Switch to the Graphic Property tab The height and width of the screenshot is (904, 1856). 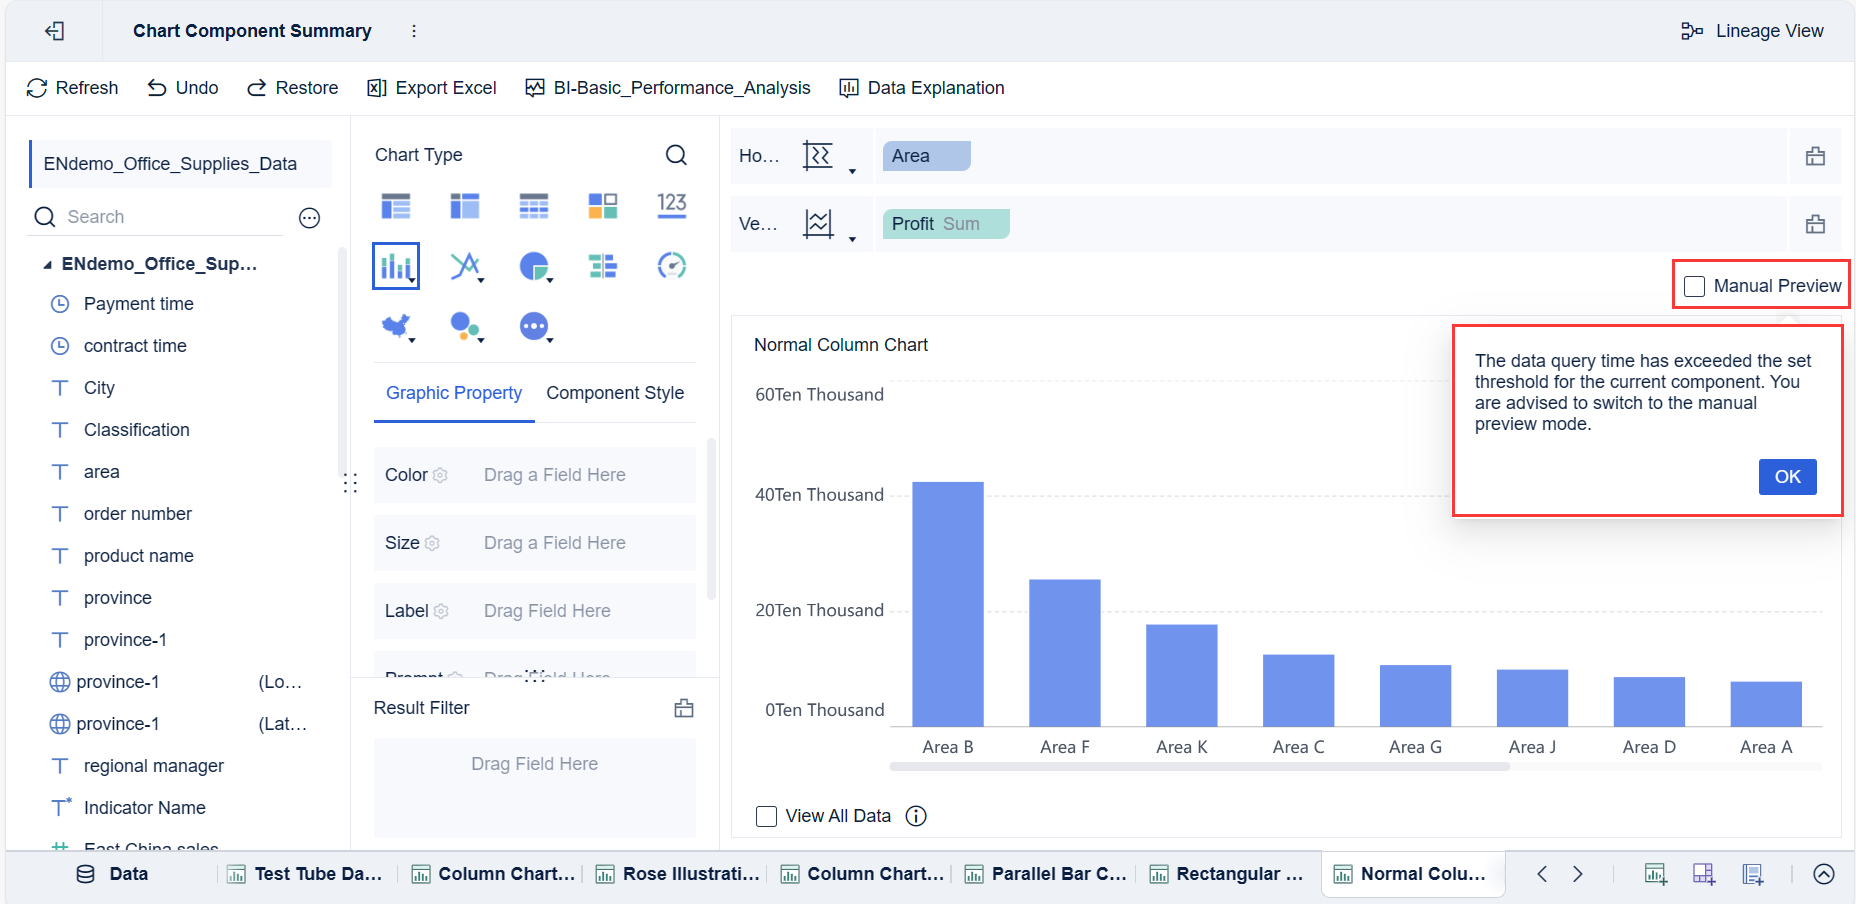(454, 393)
